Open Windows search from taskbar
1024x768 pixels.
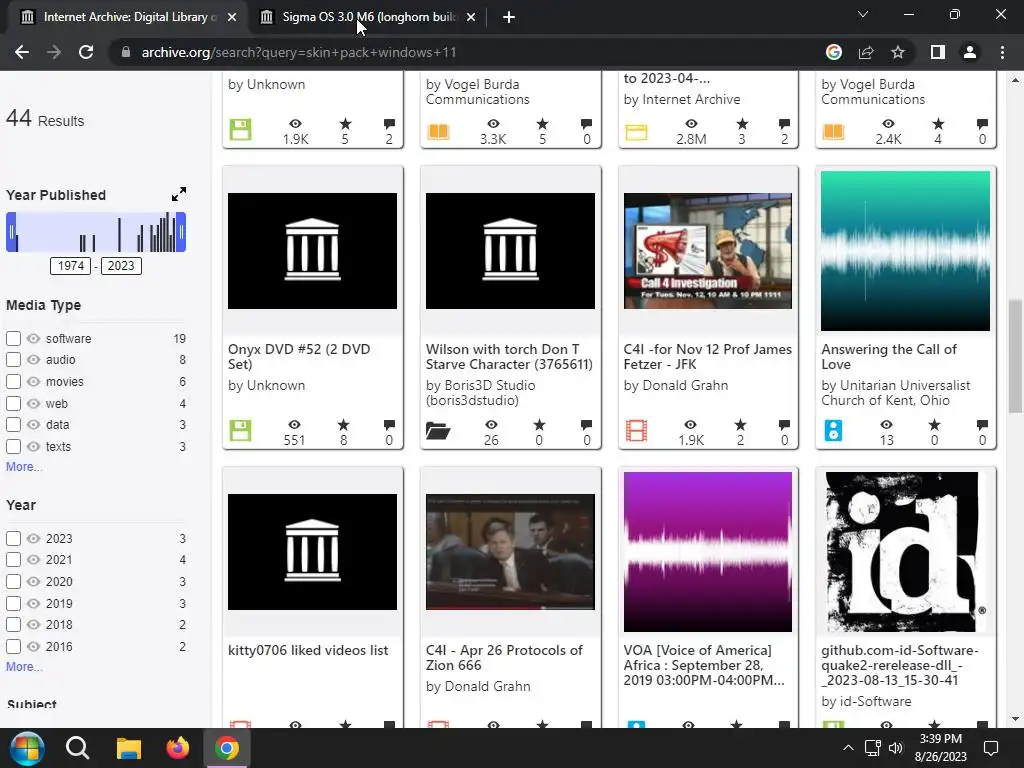77,748
